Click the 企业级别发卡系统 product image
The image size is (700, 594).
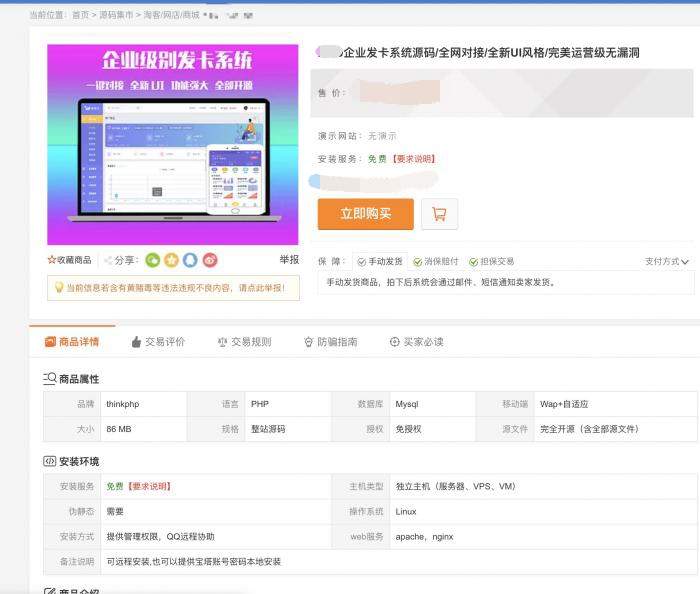coord(173,144)
